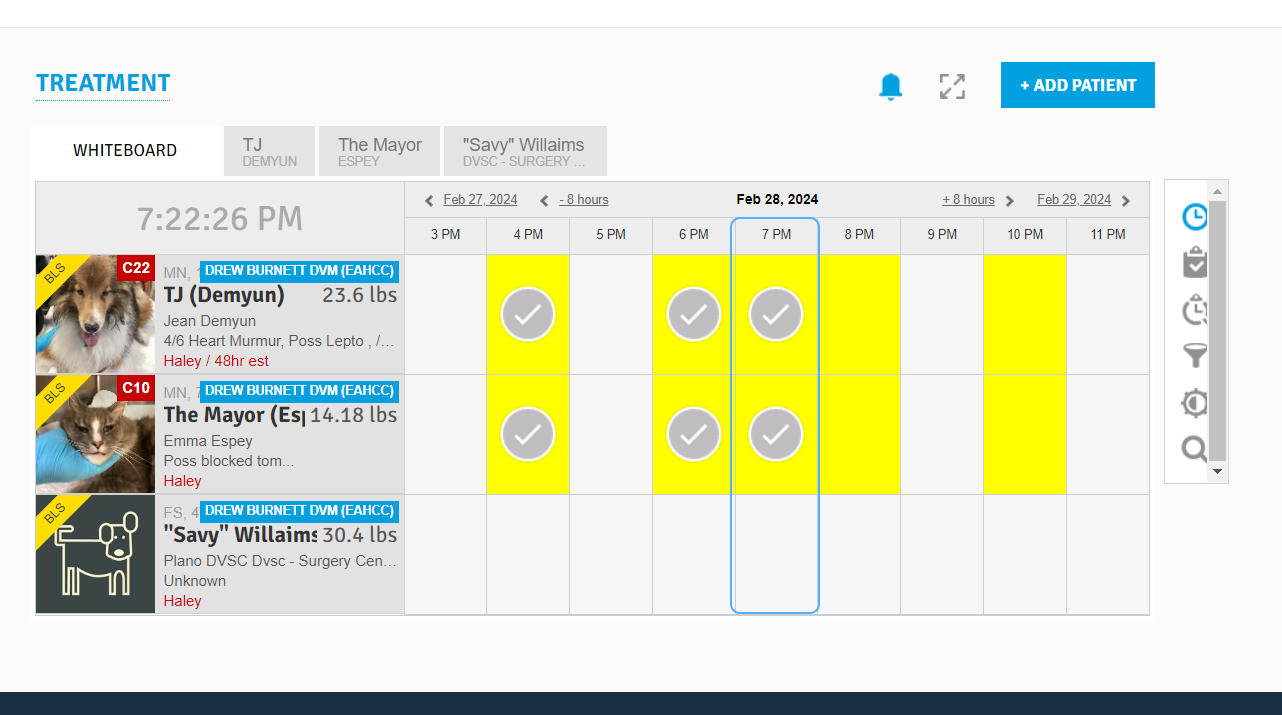Viewport: 1282px width, 715px height.
Task: Click TJ's empty yellow 10 PM treatment cell
Action: [x=1024, y=314]
